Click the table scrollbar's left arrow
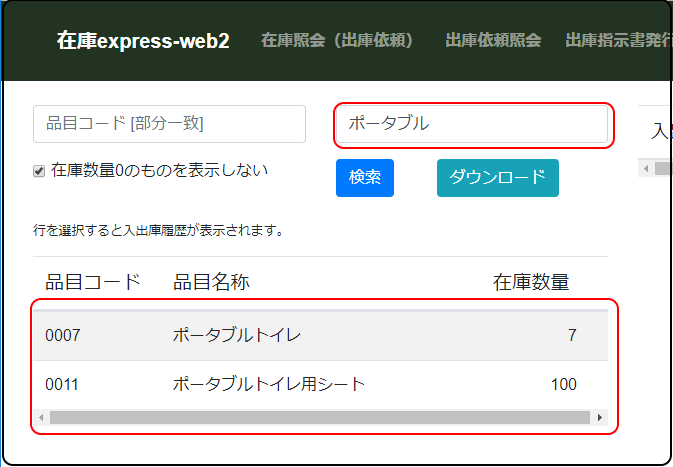 coord(41,417)
